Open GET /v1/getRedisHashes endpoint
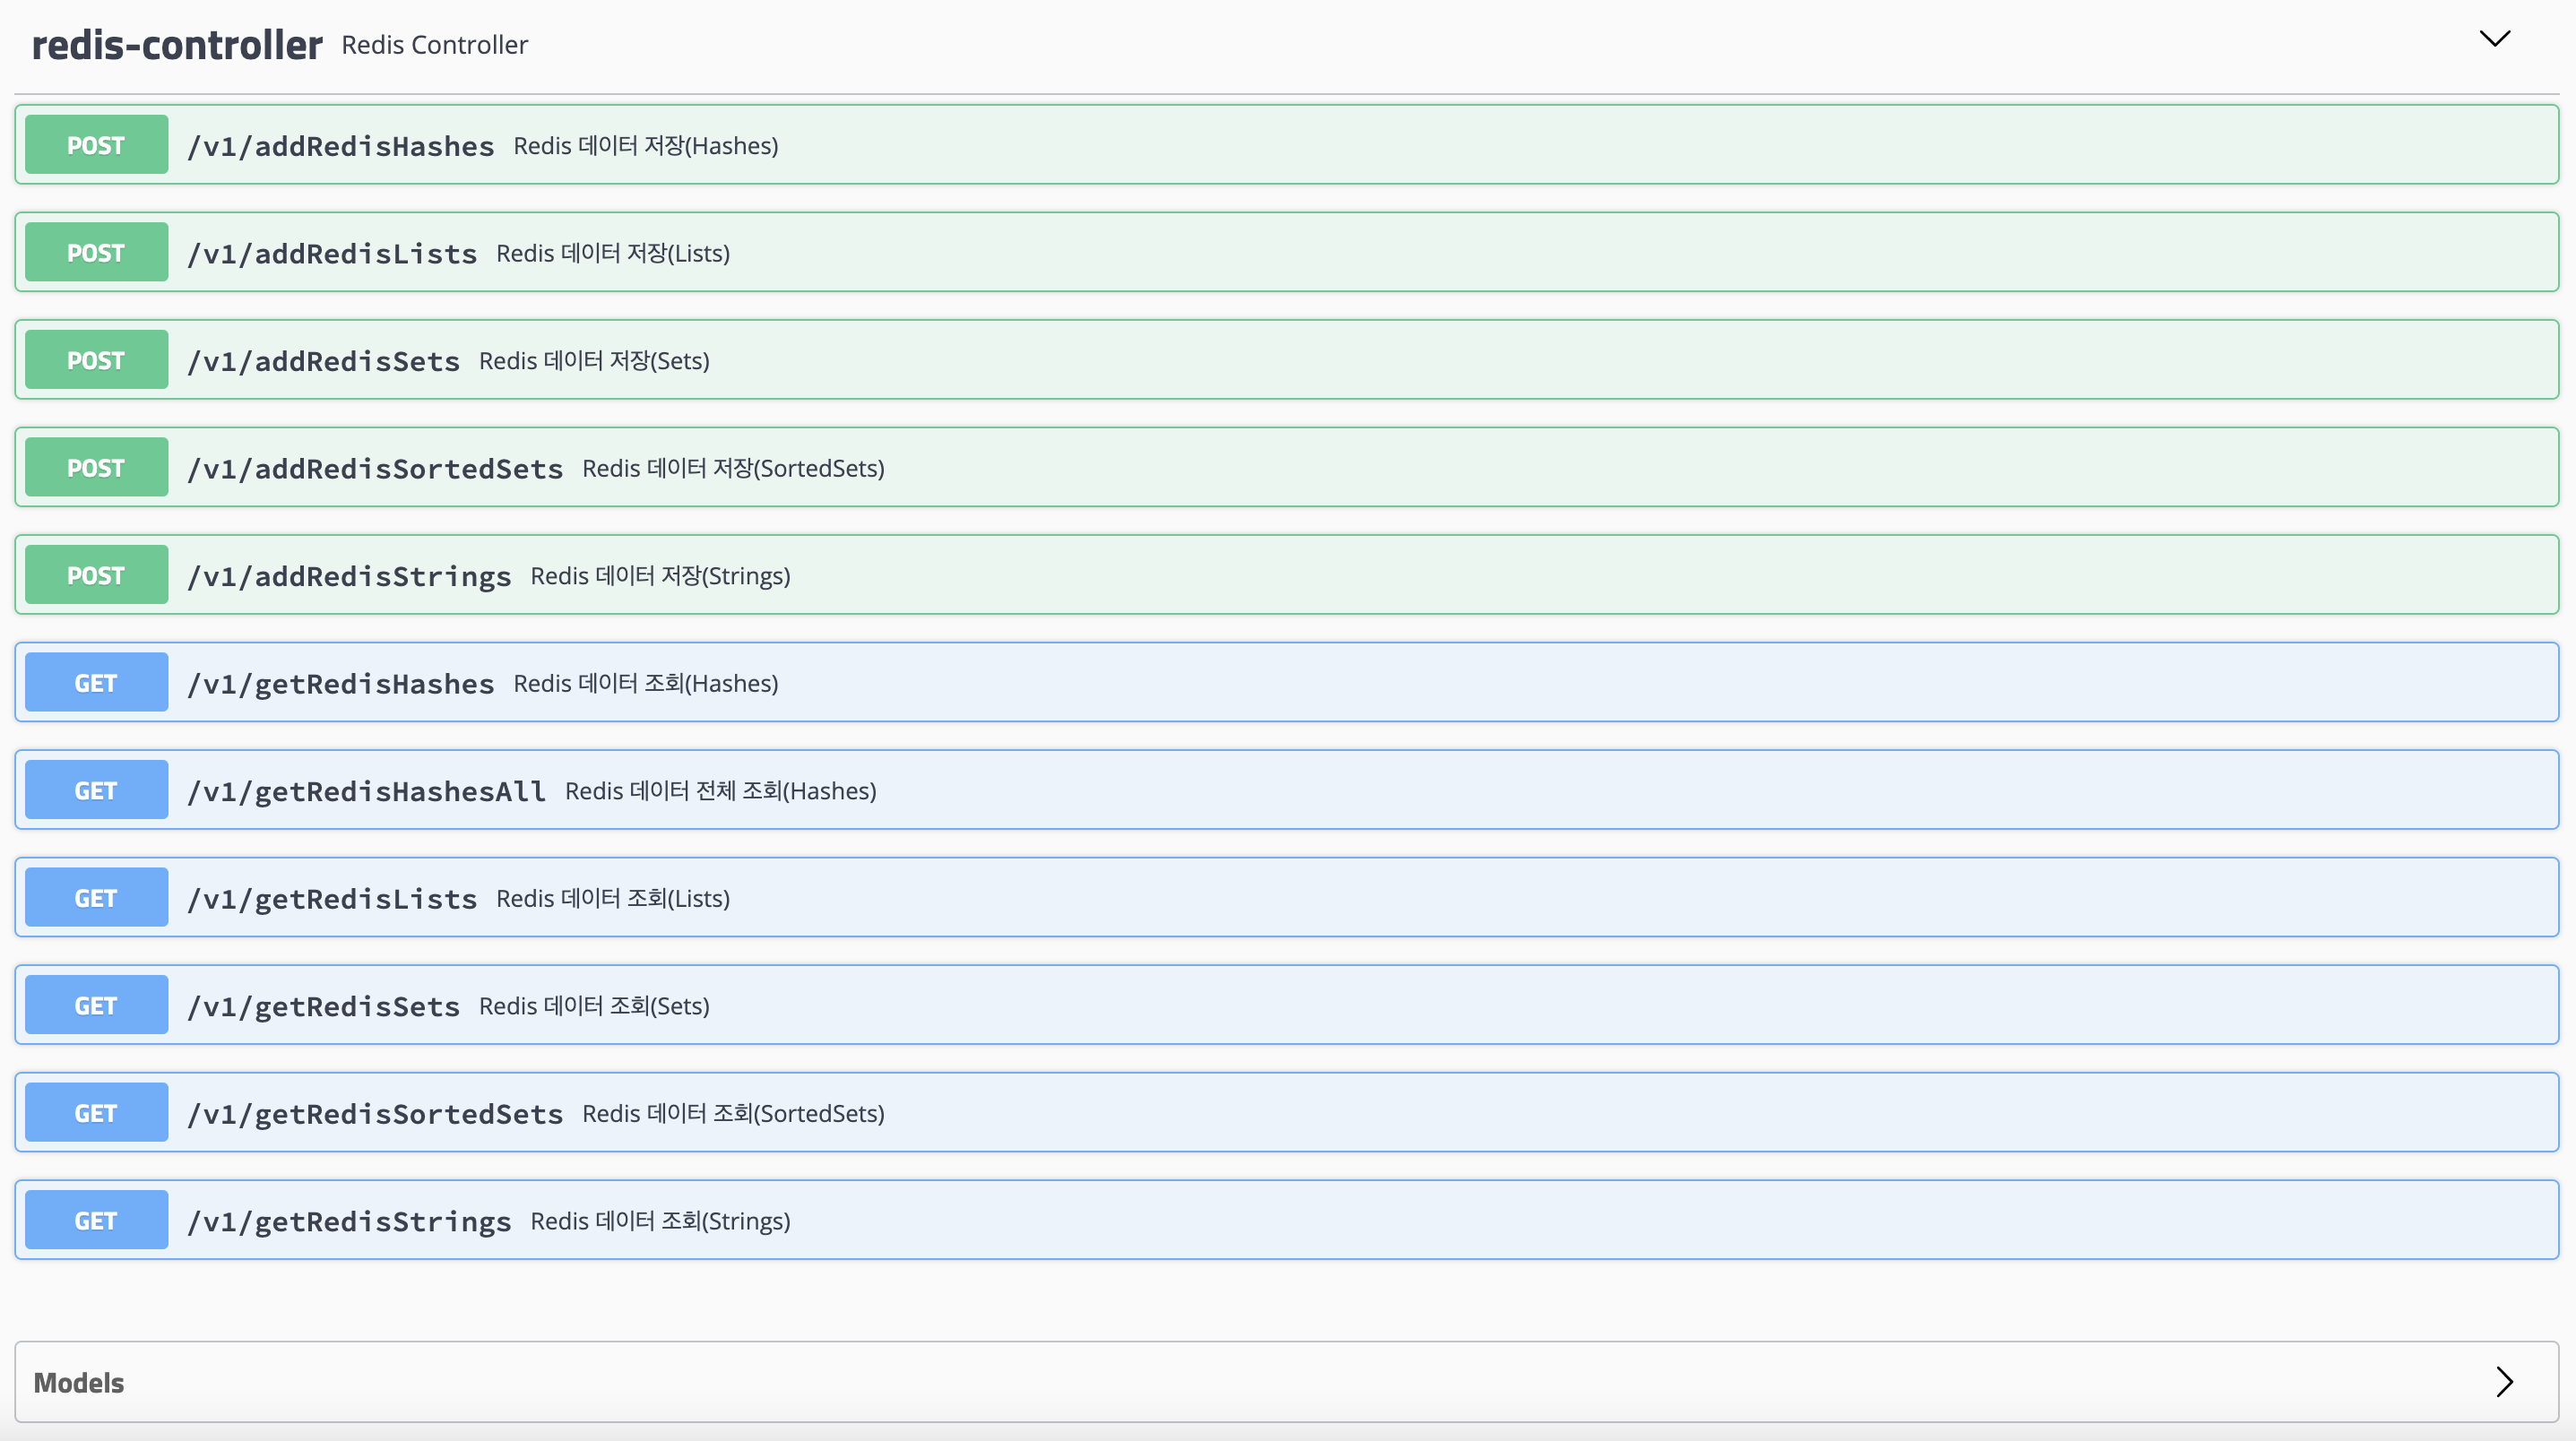This screenshot has width=2576, height=1441. point(341,684)
